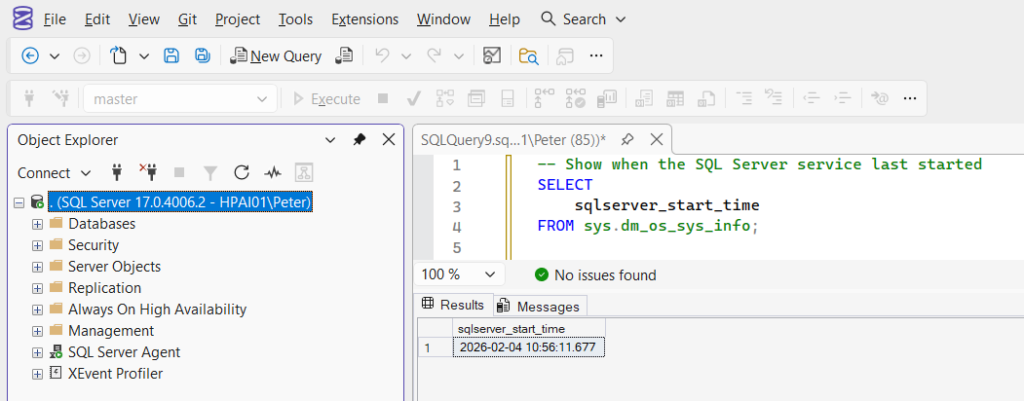Click the sqlserver_start_time column header
This screenshot has width=1024, height=401.
coord(528,329)
